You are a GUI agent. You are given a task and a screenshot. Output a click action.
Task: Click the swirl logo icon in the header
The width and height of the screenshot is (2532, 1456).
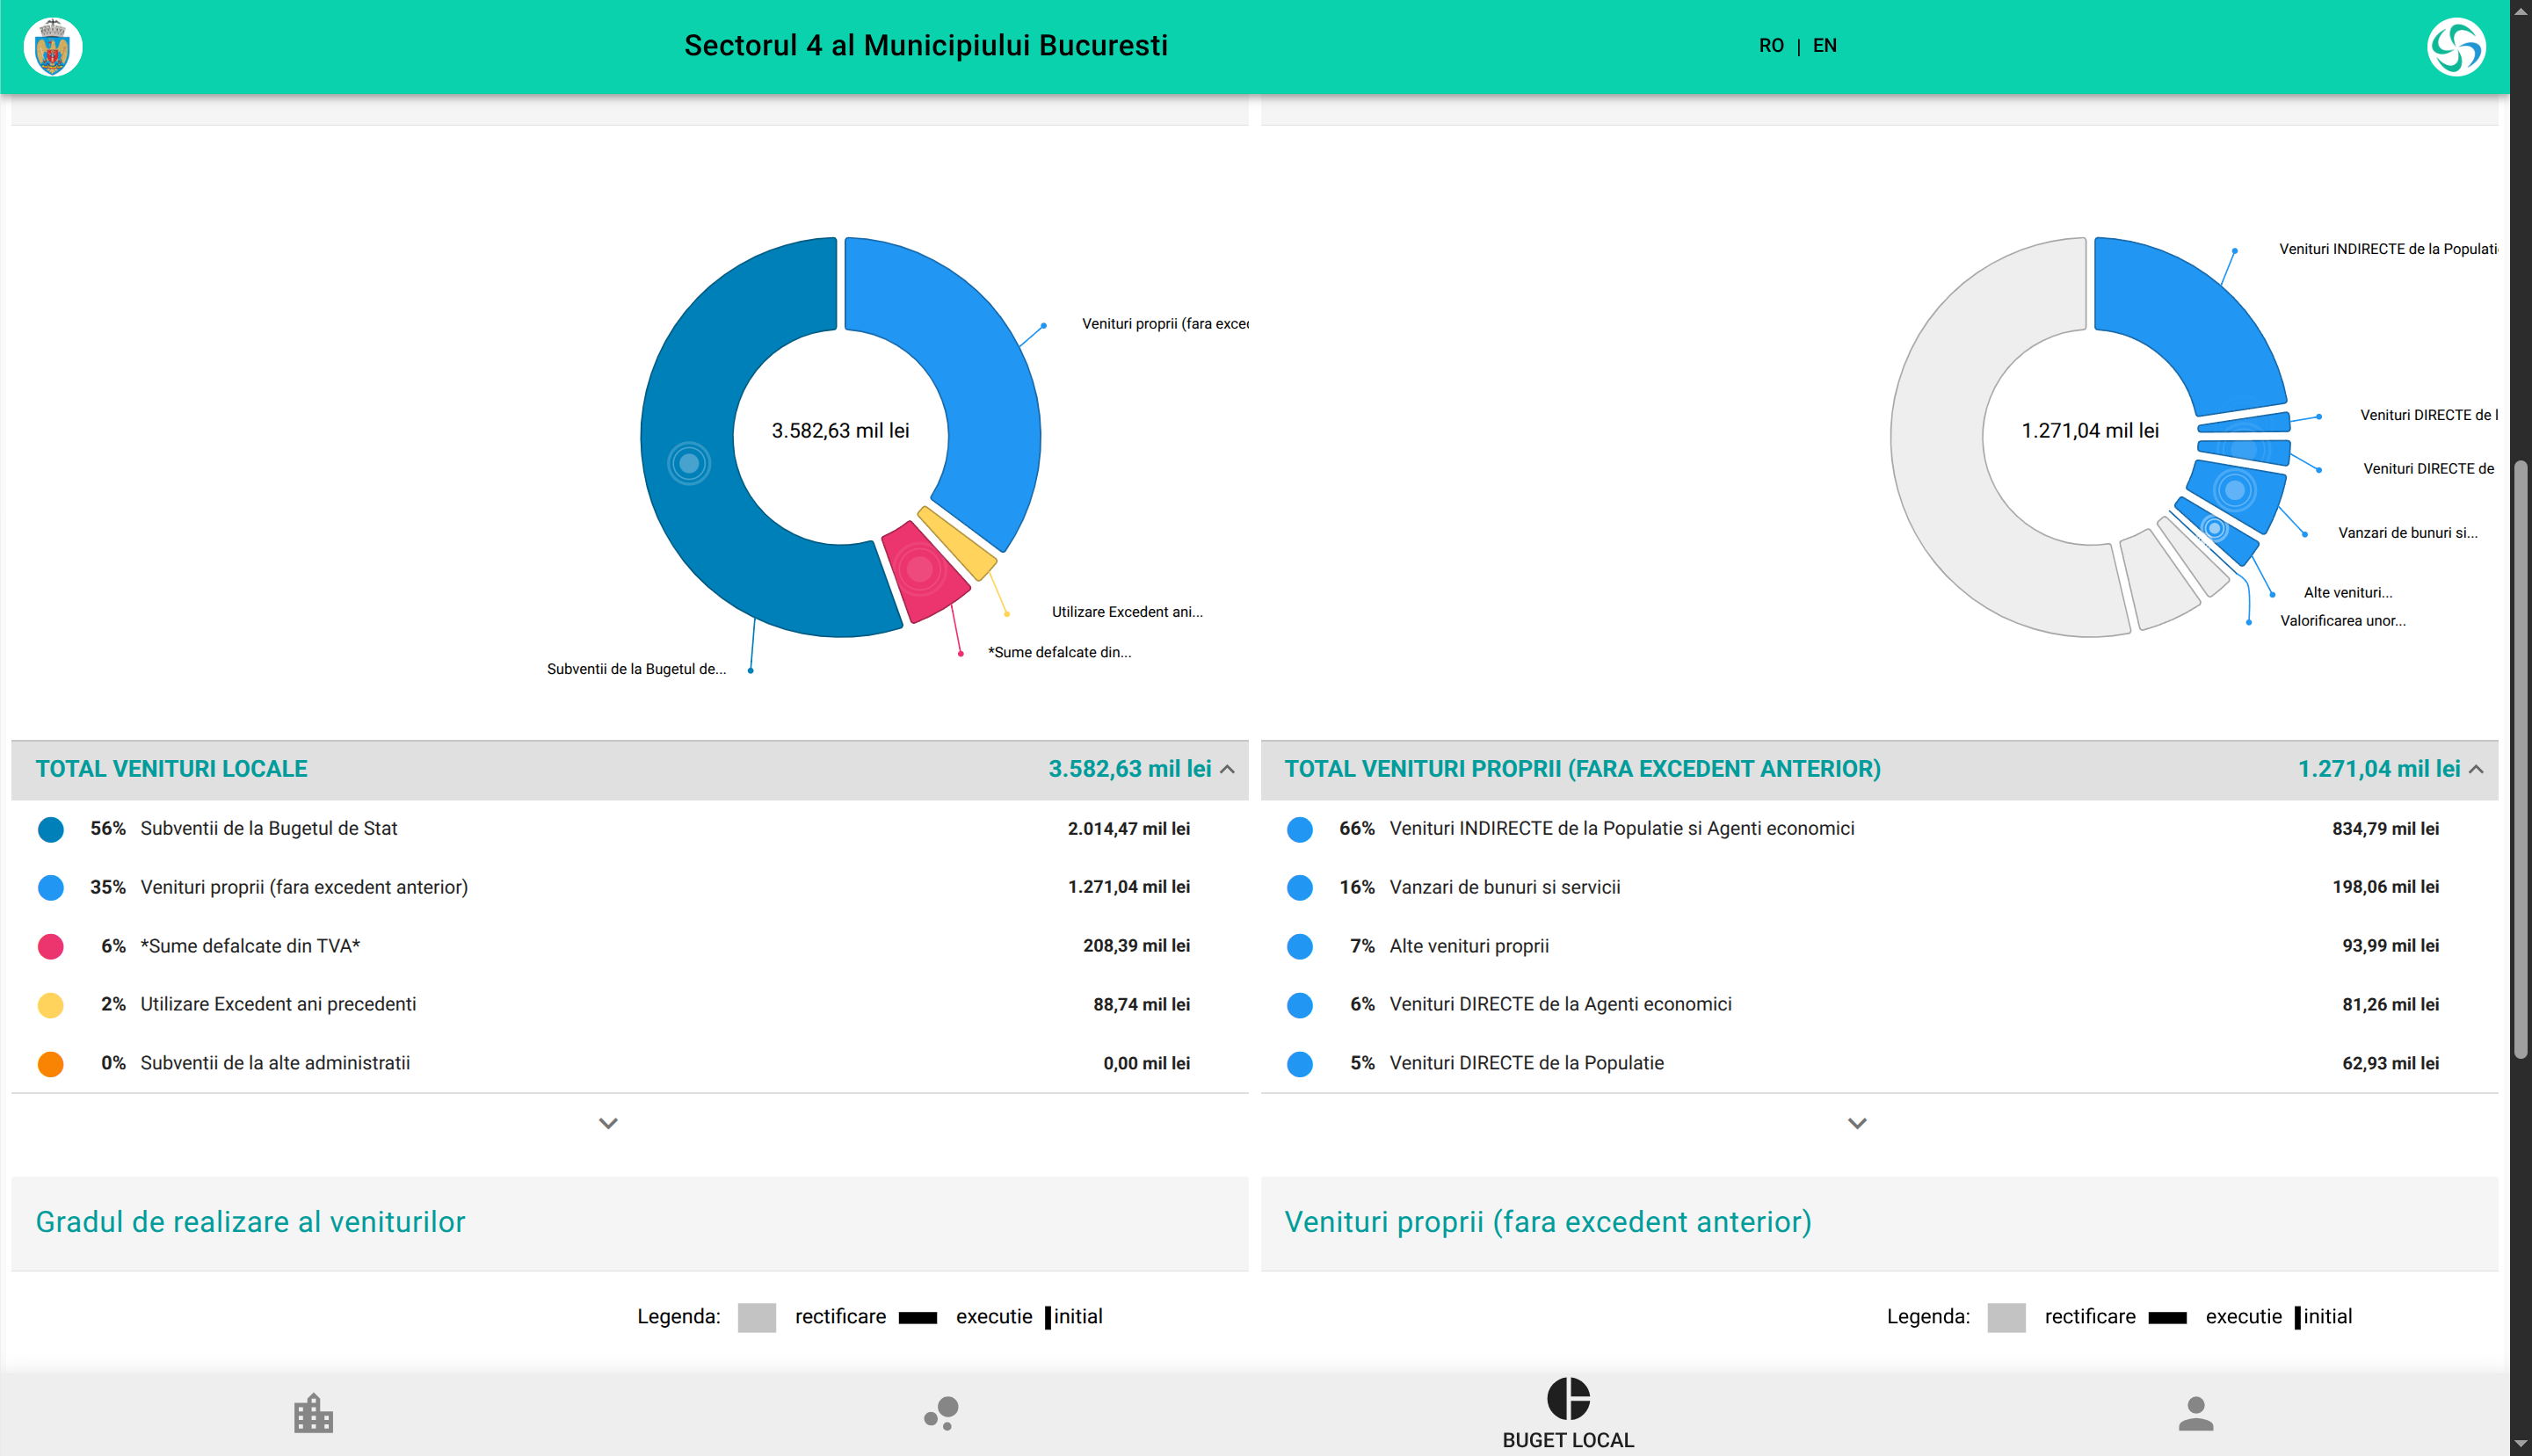pyautogui.click(x=2455, y=47)
